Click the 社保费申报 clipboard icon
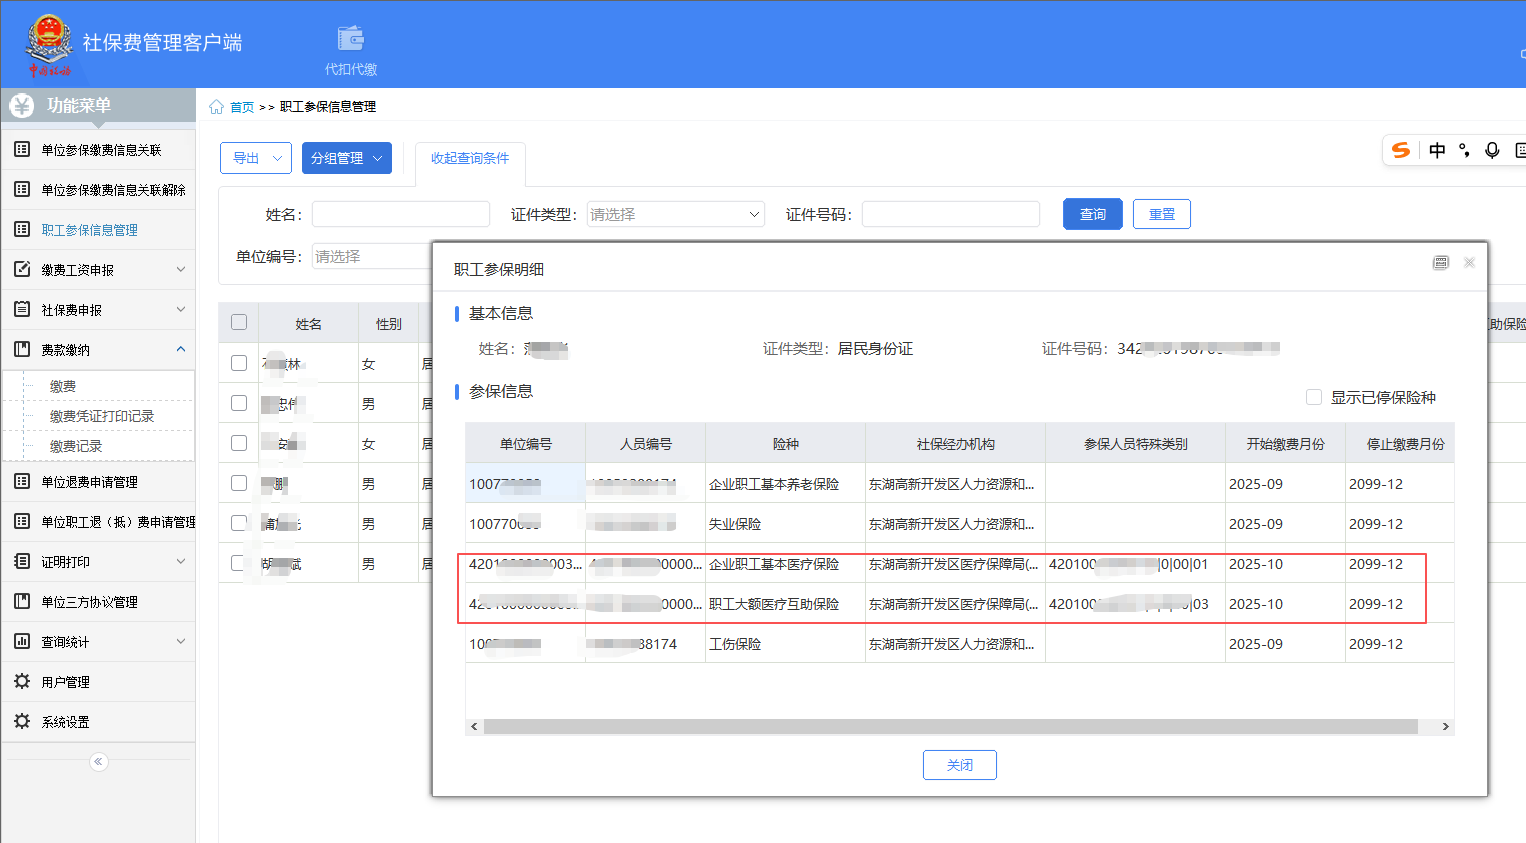Viewport: 1526px width, 843px height. point(22,310)
